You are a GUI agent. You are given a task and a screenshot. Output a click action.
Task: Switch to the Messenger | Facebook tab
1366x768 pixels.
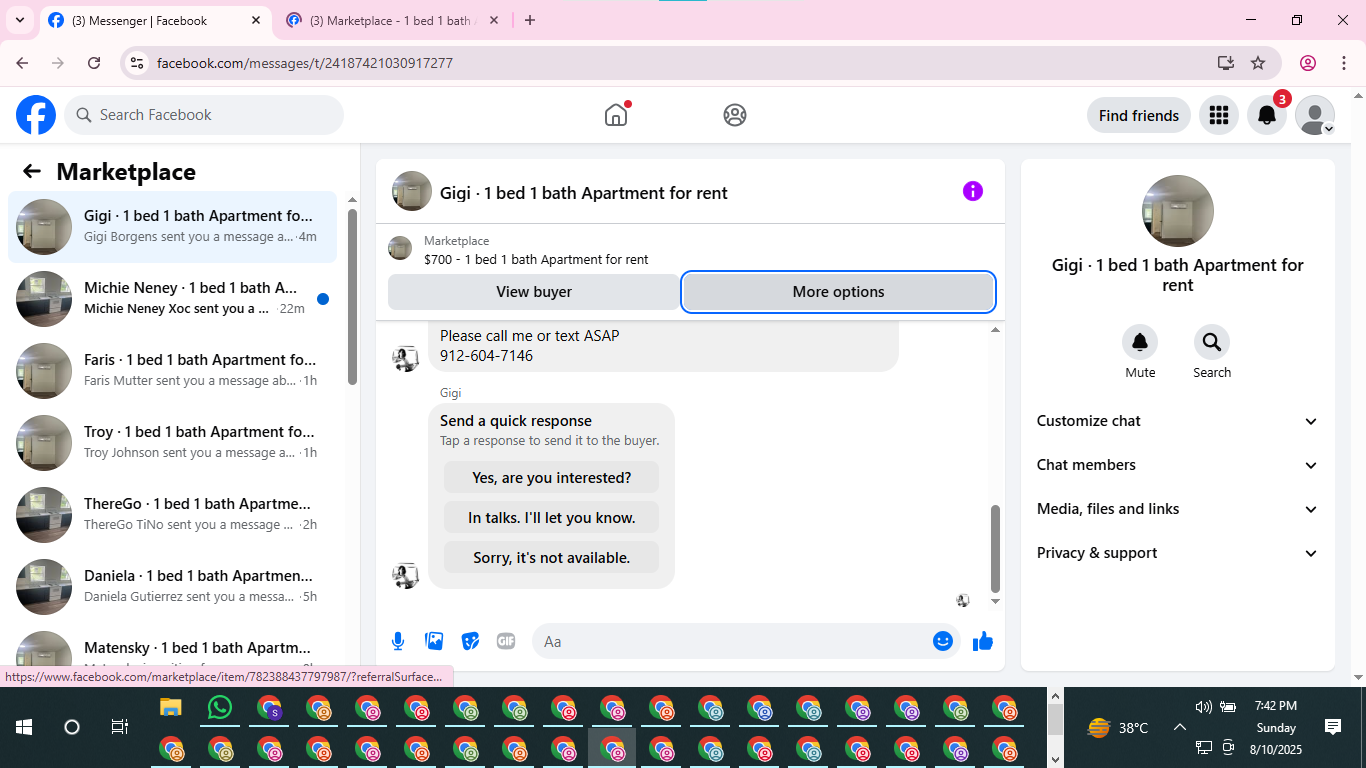155,20
